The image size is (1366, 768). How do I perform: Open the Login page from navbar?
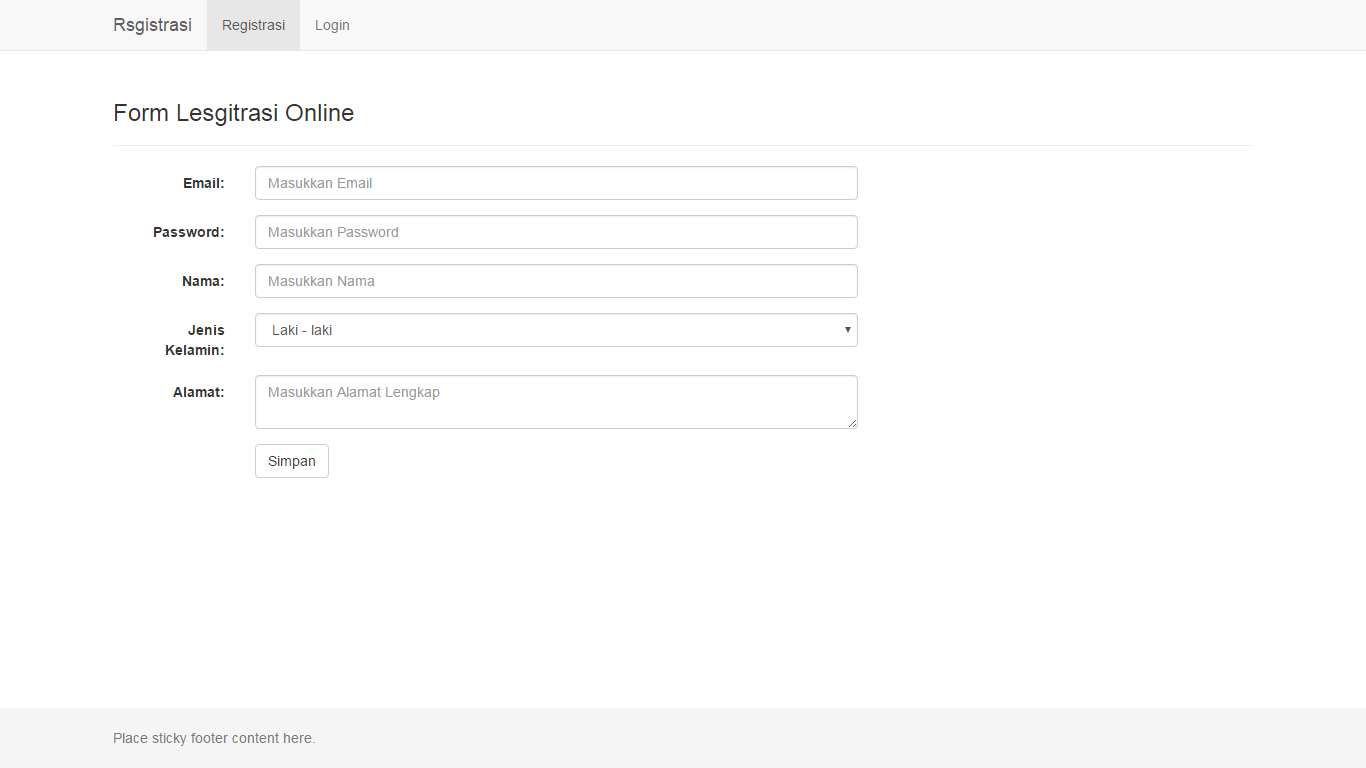pos(332,25)
